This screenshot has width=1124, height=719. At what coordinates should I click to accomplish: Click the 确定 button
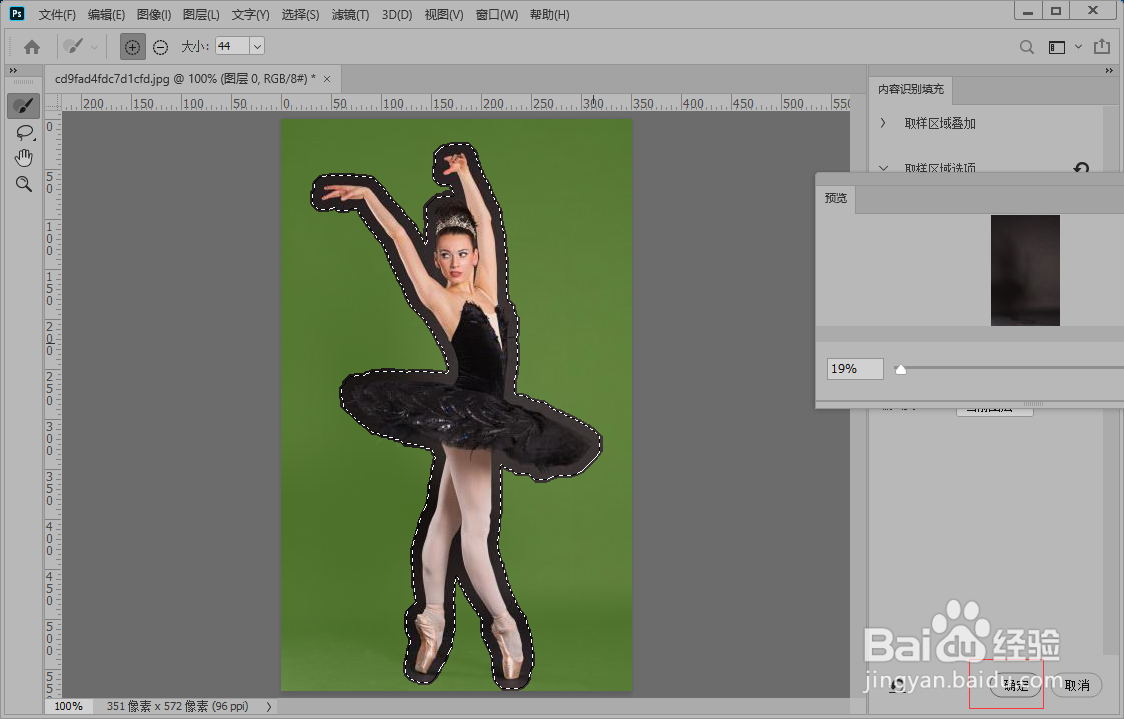tap(1015, 685)
